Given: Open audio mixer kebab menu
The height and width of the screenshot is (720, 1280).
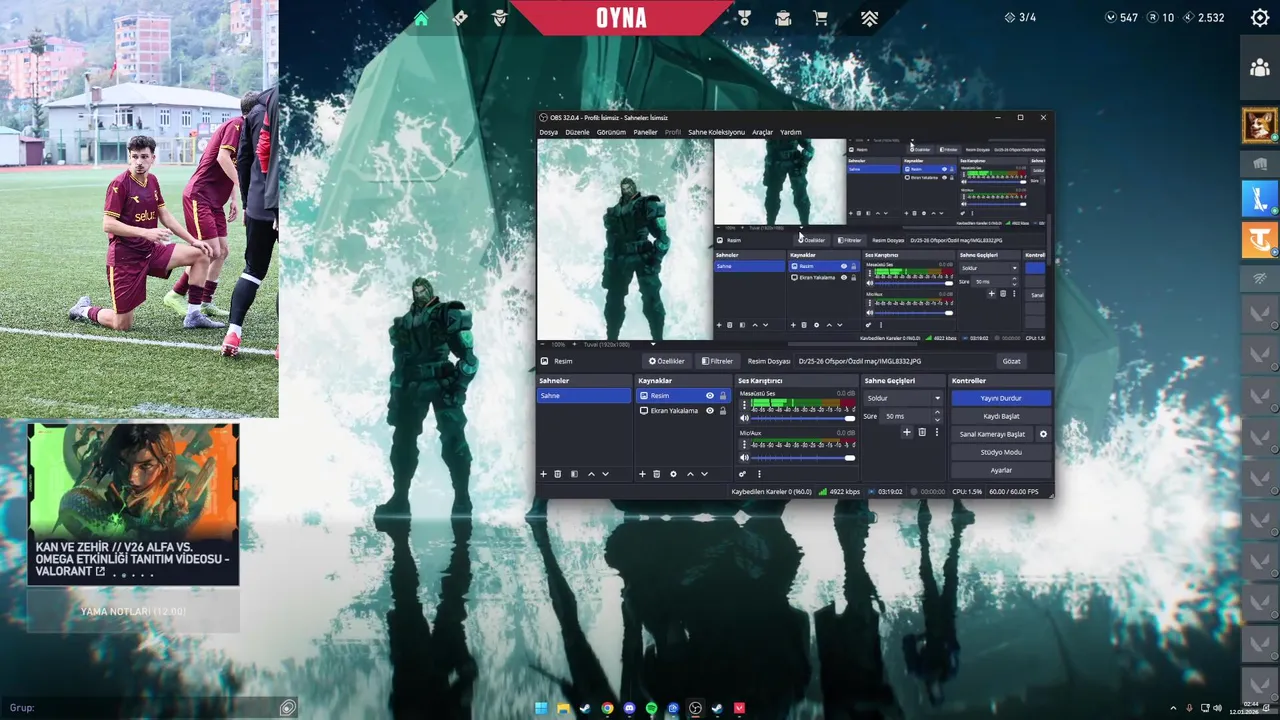Looking at the screenshot, I should click(x=759, y=474).
